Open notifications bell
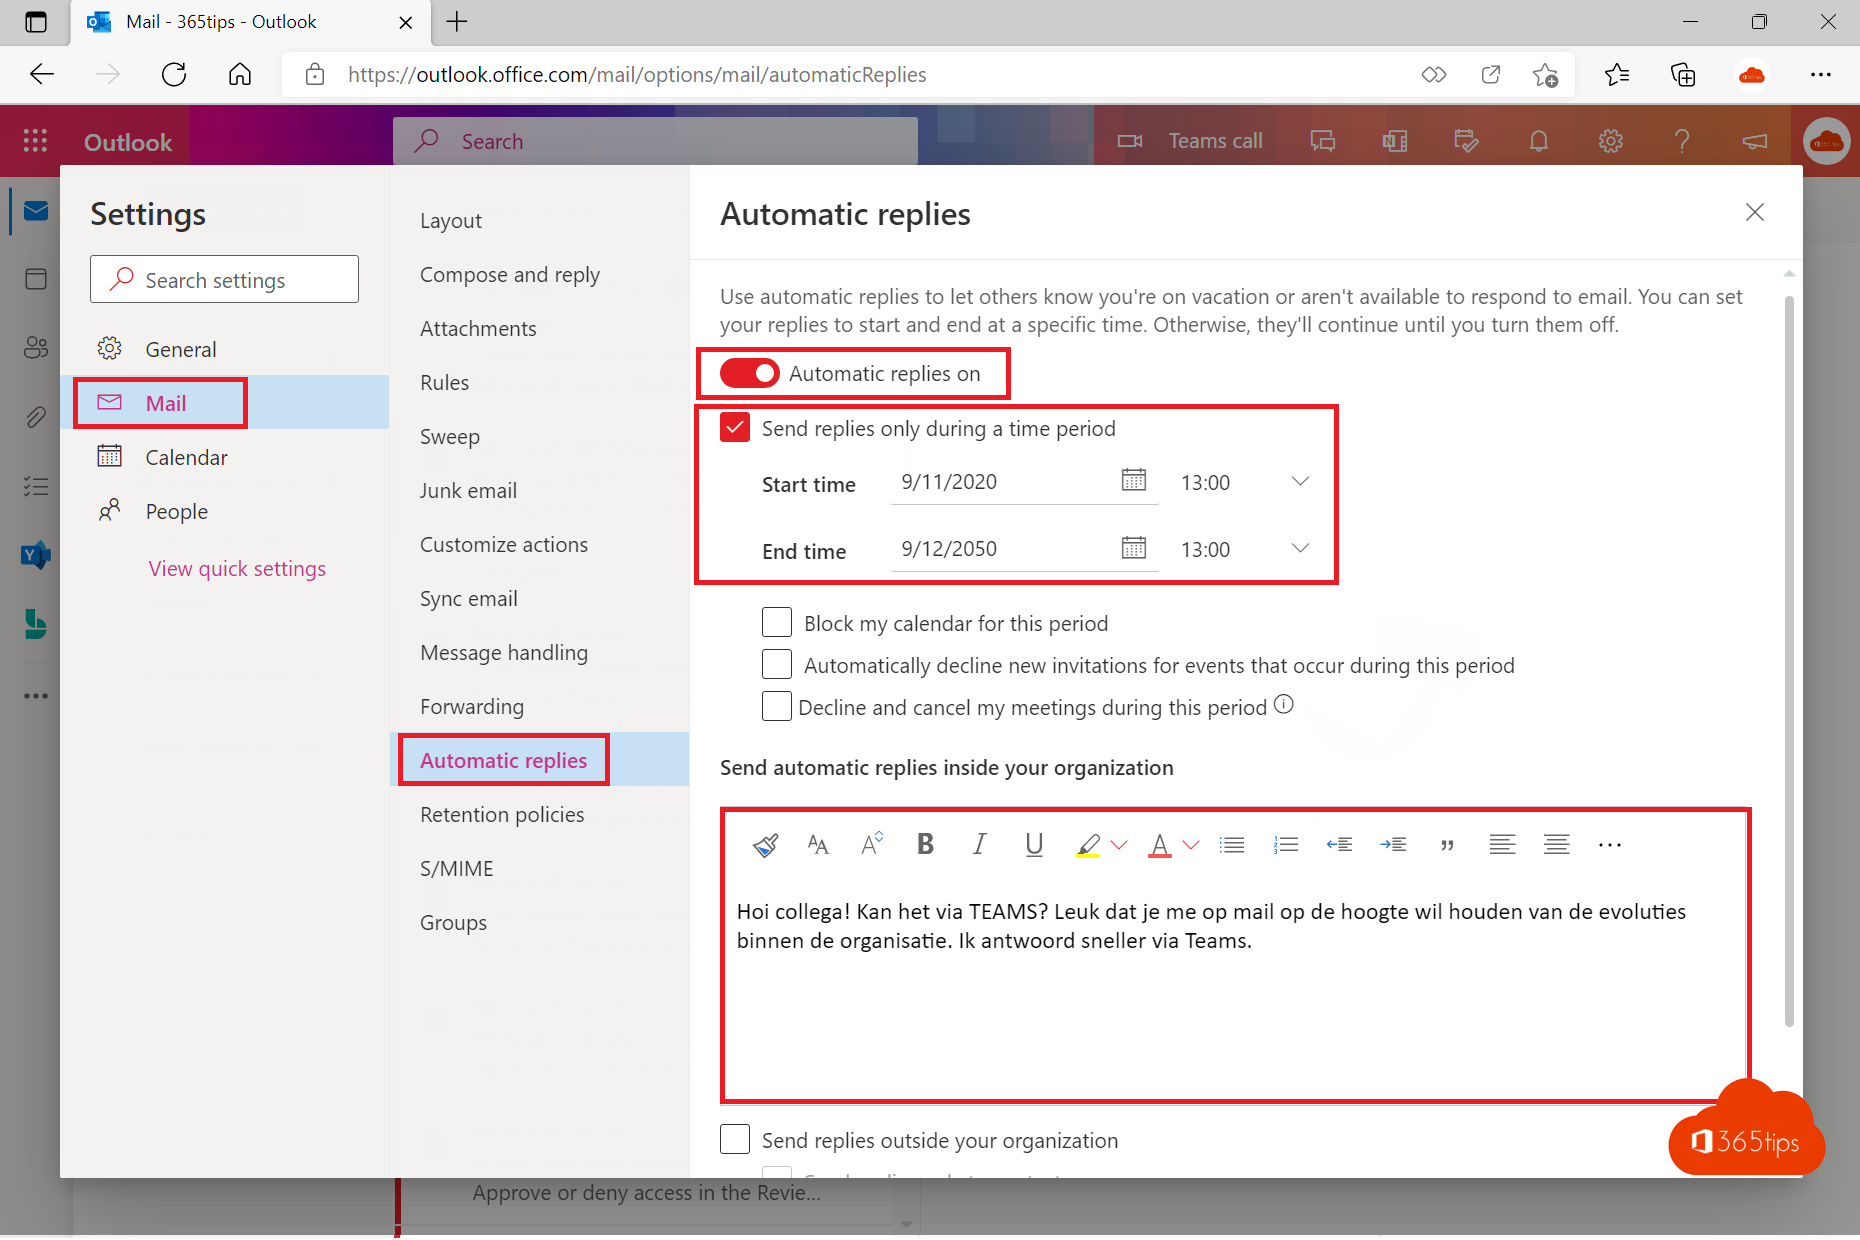Screen dimensions: 1860x1240 [1539, 141]
